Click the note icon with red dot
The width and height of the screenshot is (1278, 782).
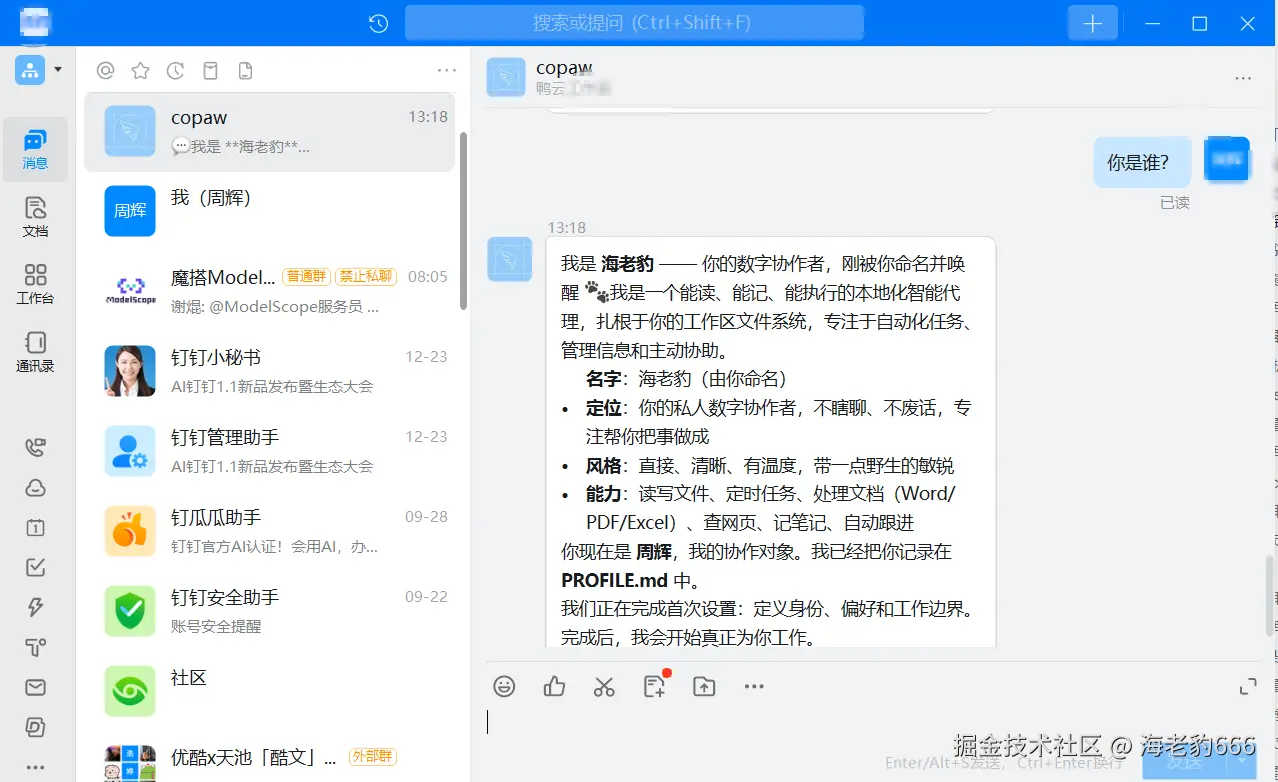point(655,685)
